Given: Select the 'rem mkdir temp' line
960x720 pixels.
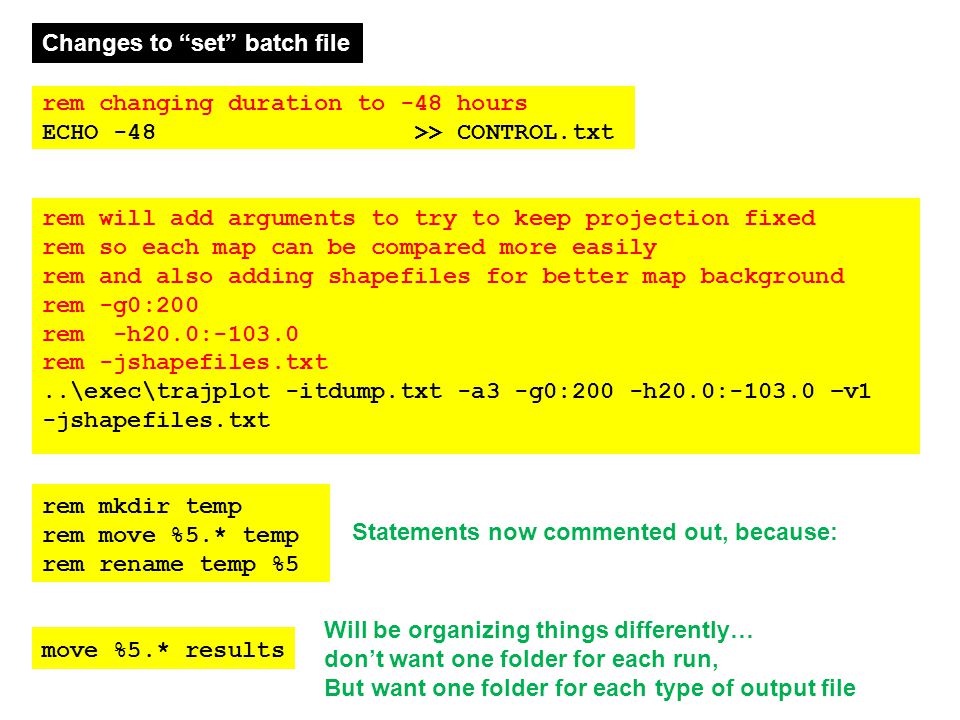Looking at the screenshot, I should coord(142,507).
